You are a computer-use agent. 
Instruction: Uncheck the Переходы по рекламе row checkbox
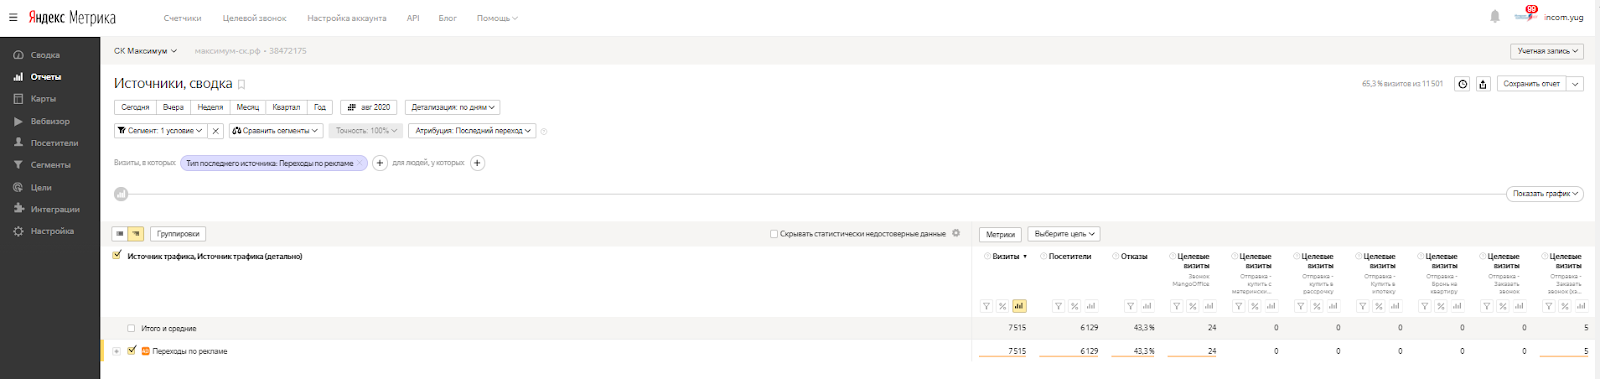[x=132, y=350]
